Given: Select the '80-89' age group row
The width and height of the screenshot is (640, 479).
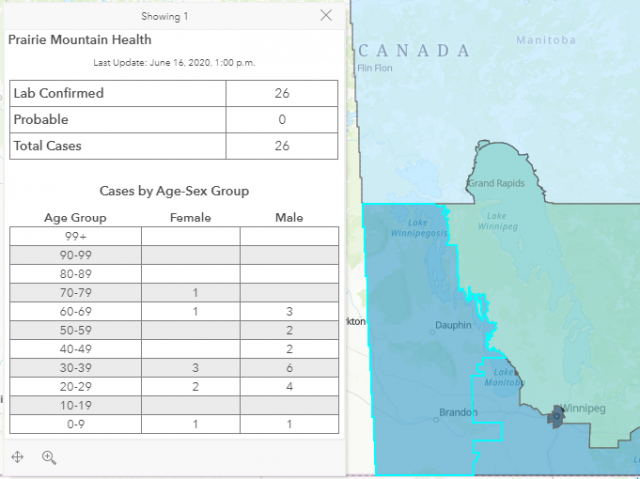Looking at the screenshot, I should 174,274.
